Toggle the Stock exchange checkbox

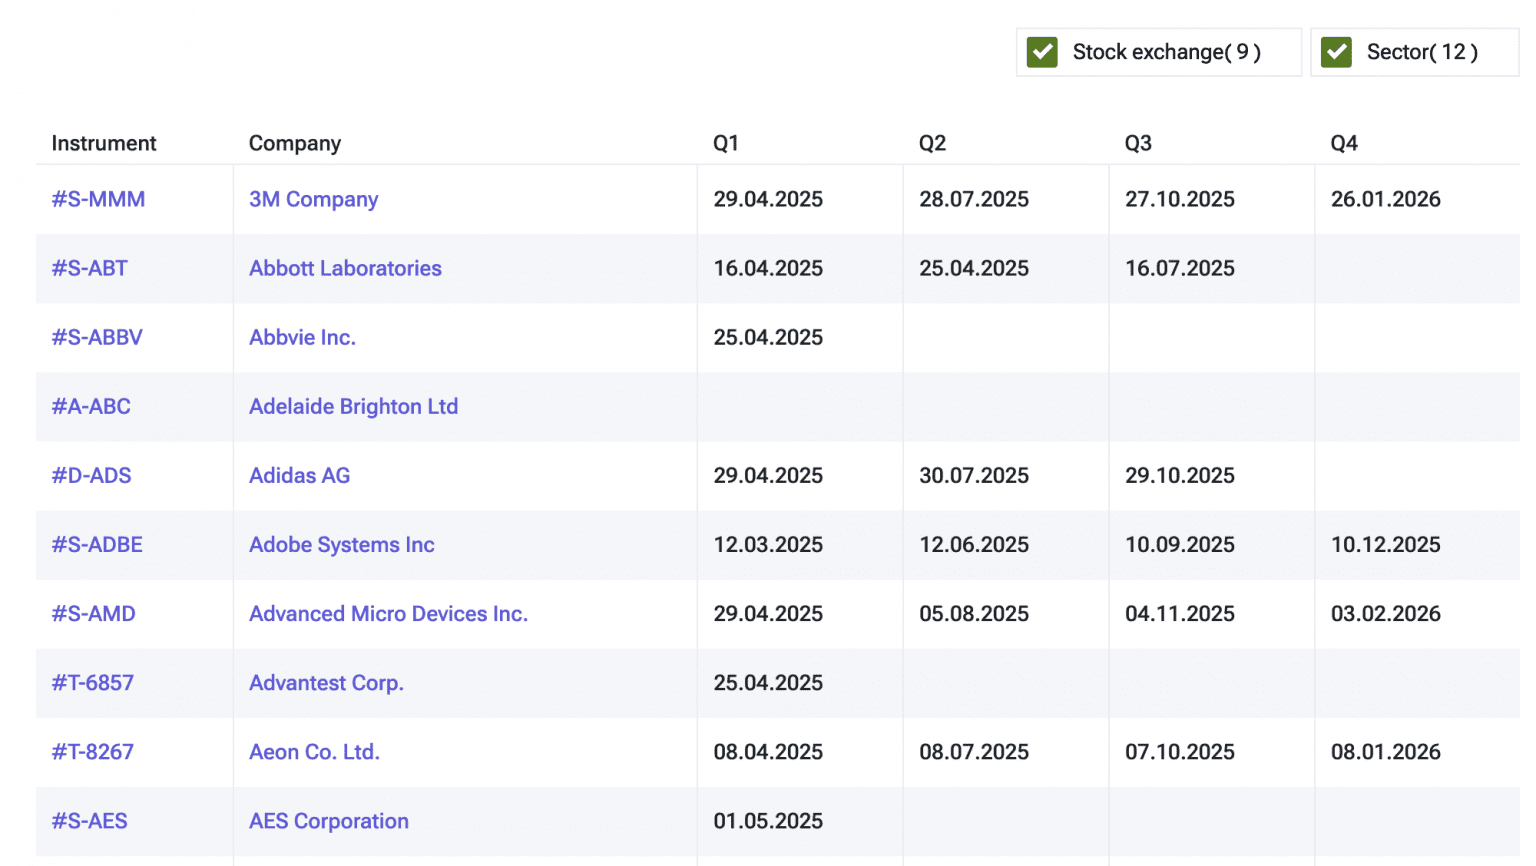1042,52
